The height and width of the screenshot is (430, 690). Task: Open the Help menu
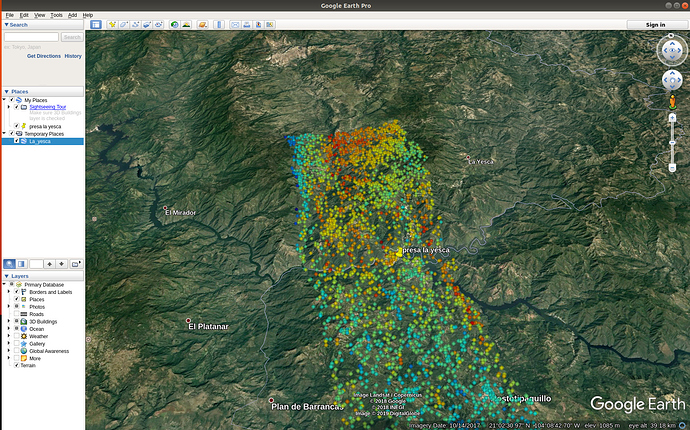coord(88,15)
